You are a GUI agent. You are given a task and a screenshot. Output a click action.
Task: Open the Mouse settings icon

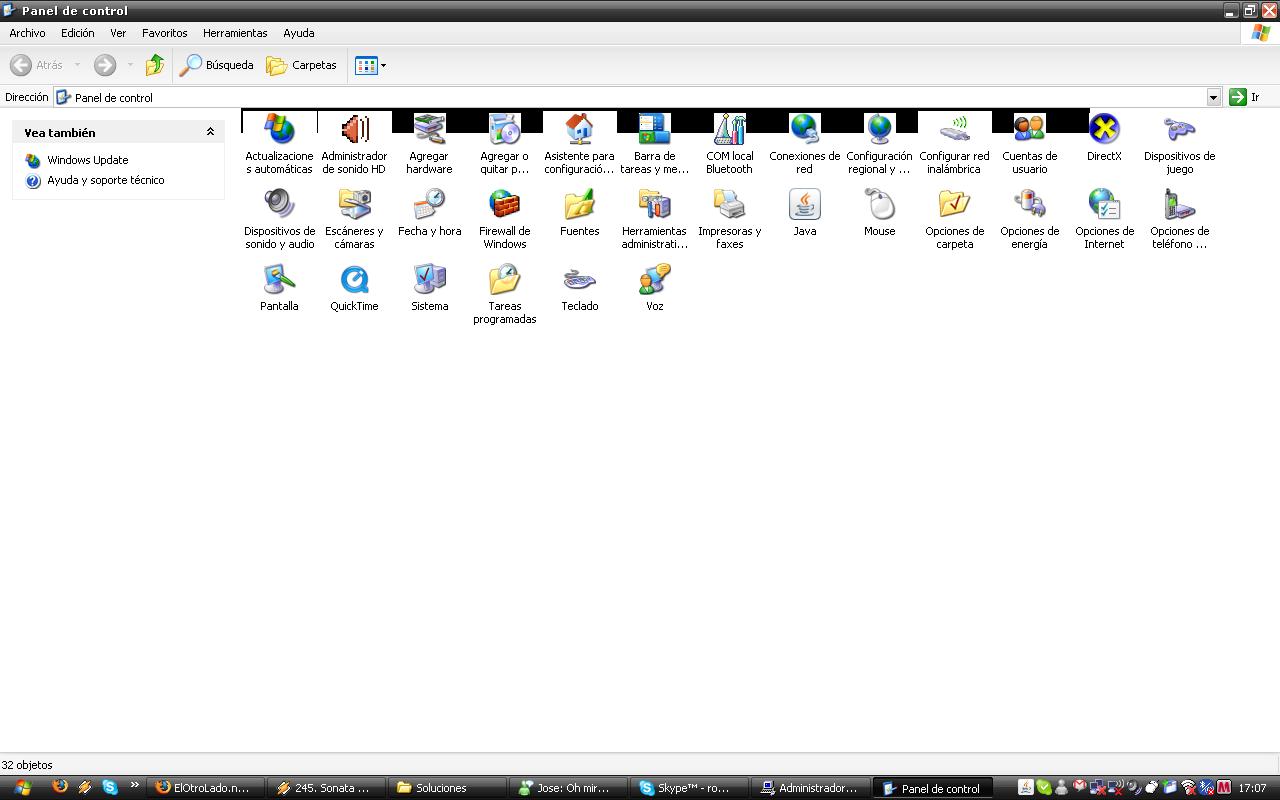879,205
